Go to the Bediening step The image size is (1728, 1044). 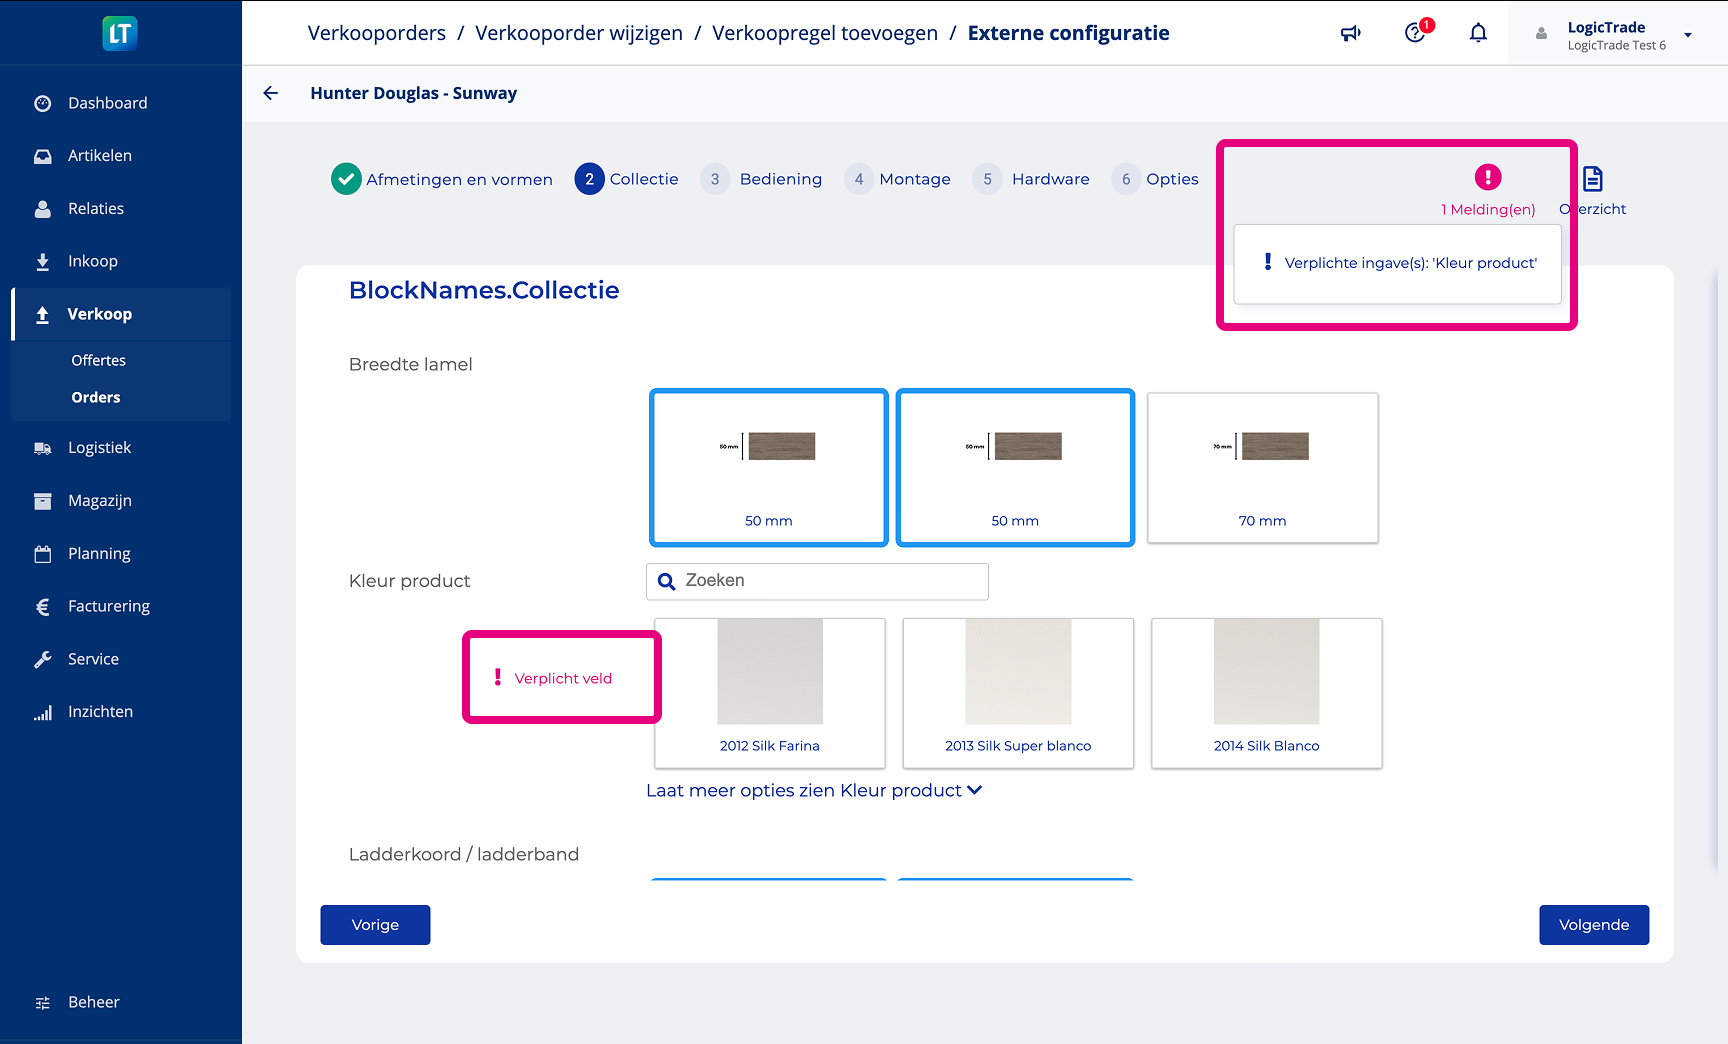coord(780,179)
